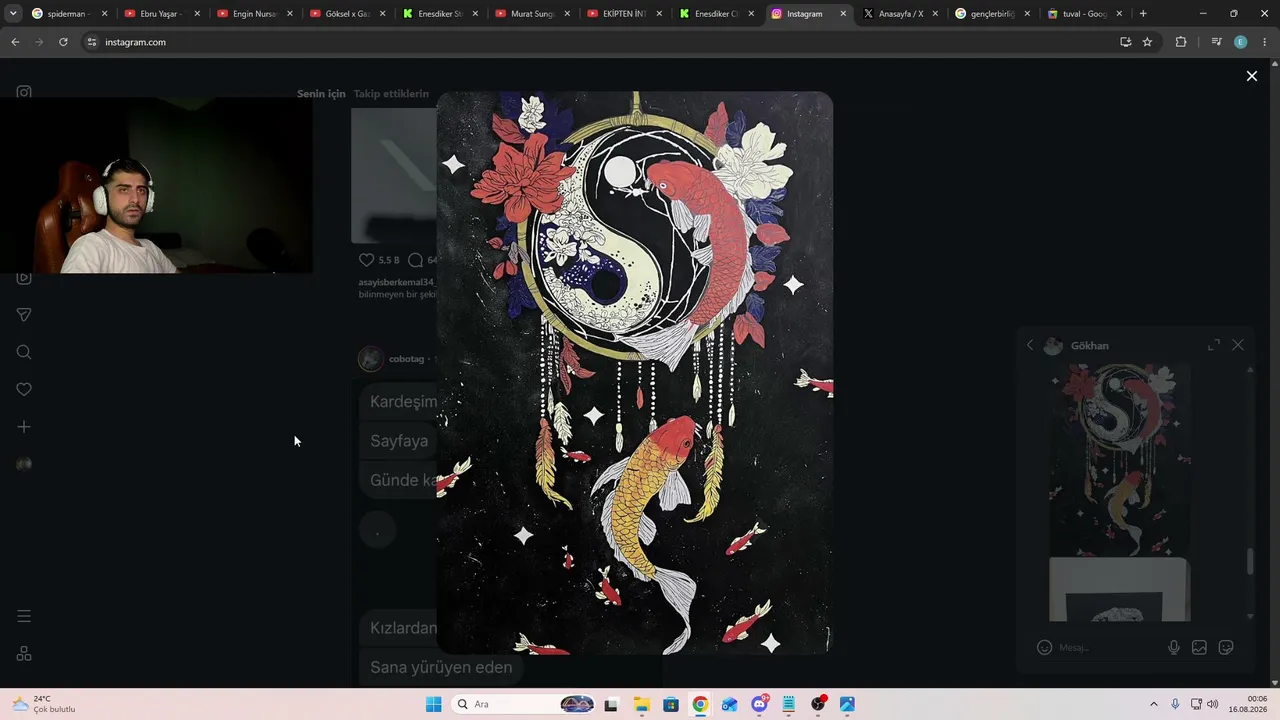This screenshot has width=1280, height=720.
Task: Open Discord from the taskbar
Action: coord(759,704)
